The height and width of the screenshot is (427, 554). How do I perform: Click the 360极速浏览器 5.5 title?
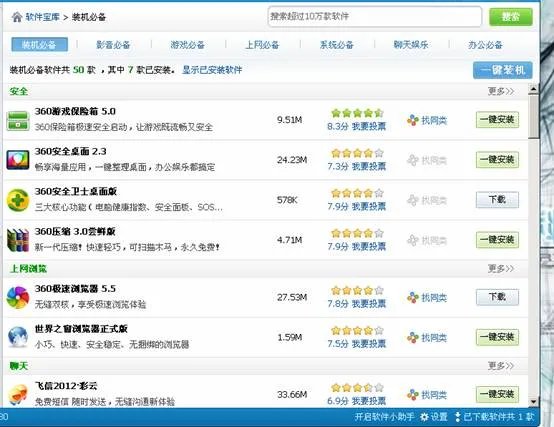pyautogui.click(x=75, y=289)
